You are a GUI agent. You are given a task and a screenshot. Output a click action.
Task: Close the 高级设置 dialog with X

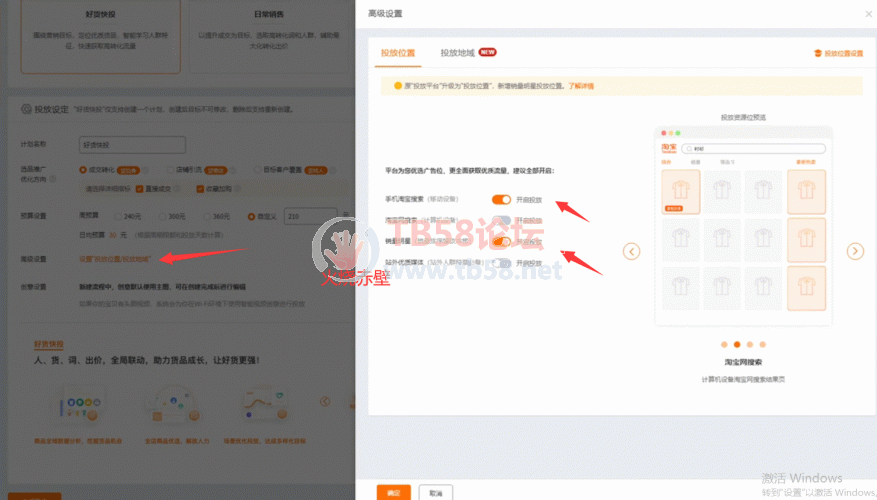(867, 13)
